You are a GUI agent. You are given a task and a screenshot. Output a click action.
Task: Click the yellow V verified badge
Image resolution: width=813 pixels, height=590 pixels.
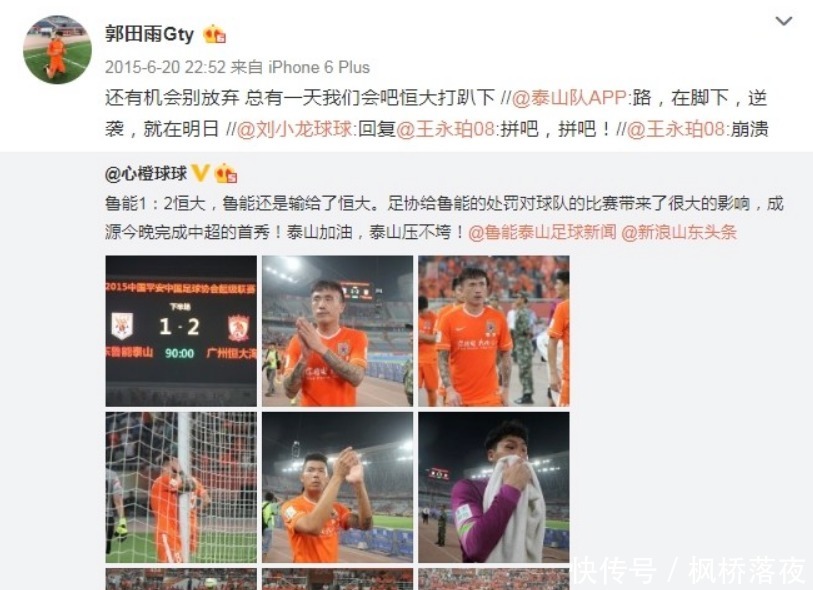200,173
